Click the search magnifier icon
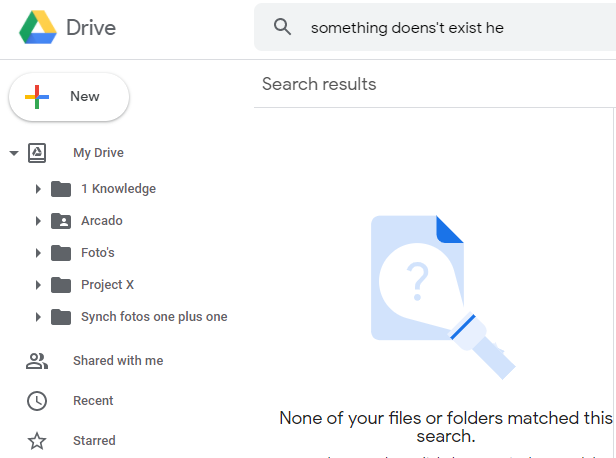Screen dimensions: 616x458 click(283, 27)
